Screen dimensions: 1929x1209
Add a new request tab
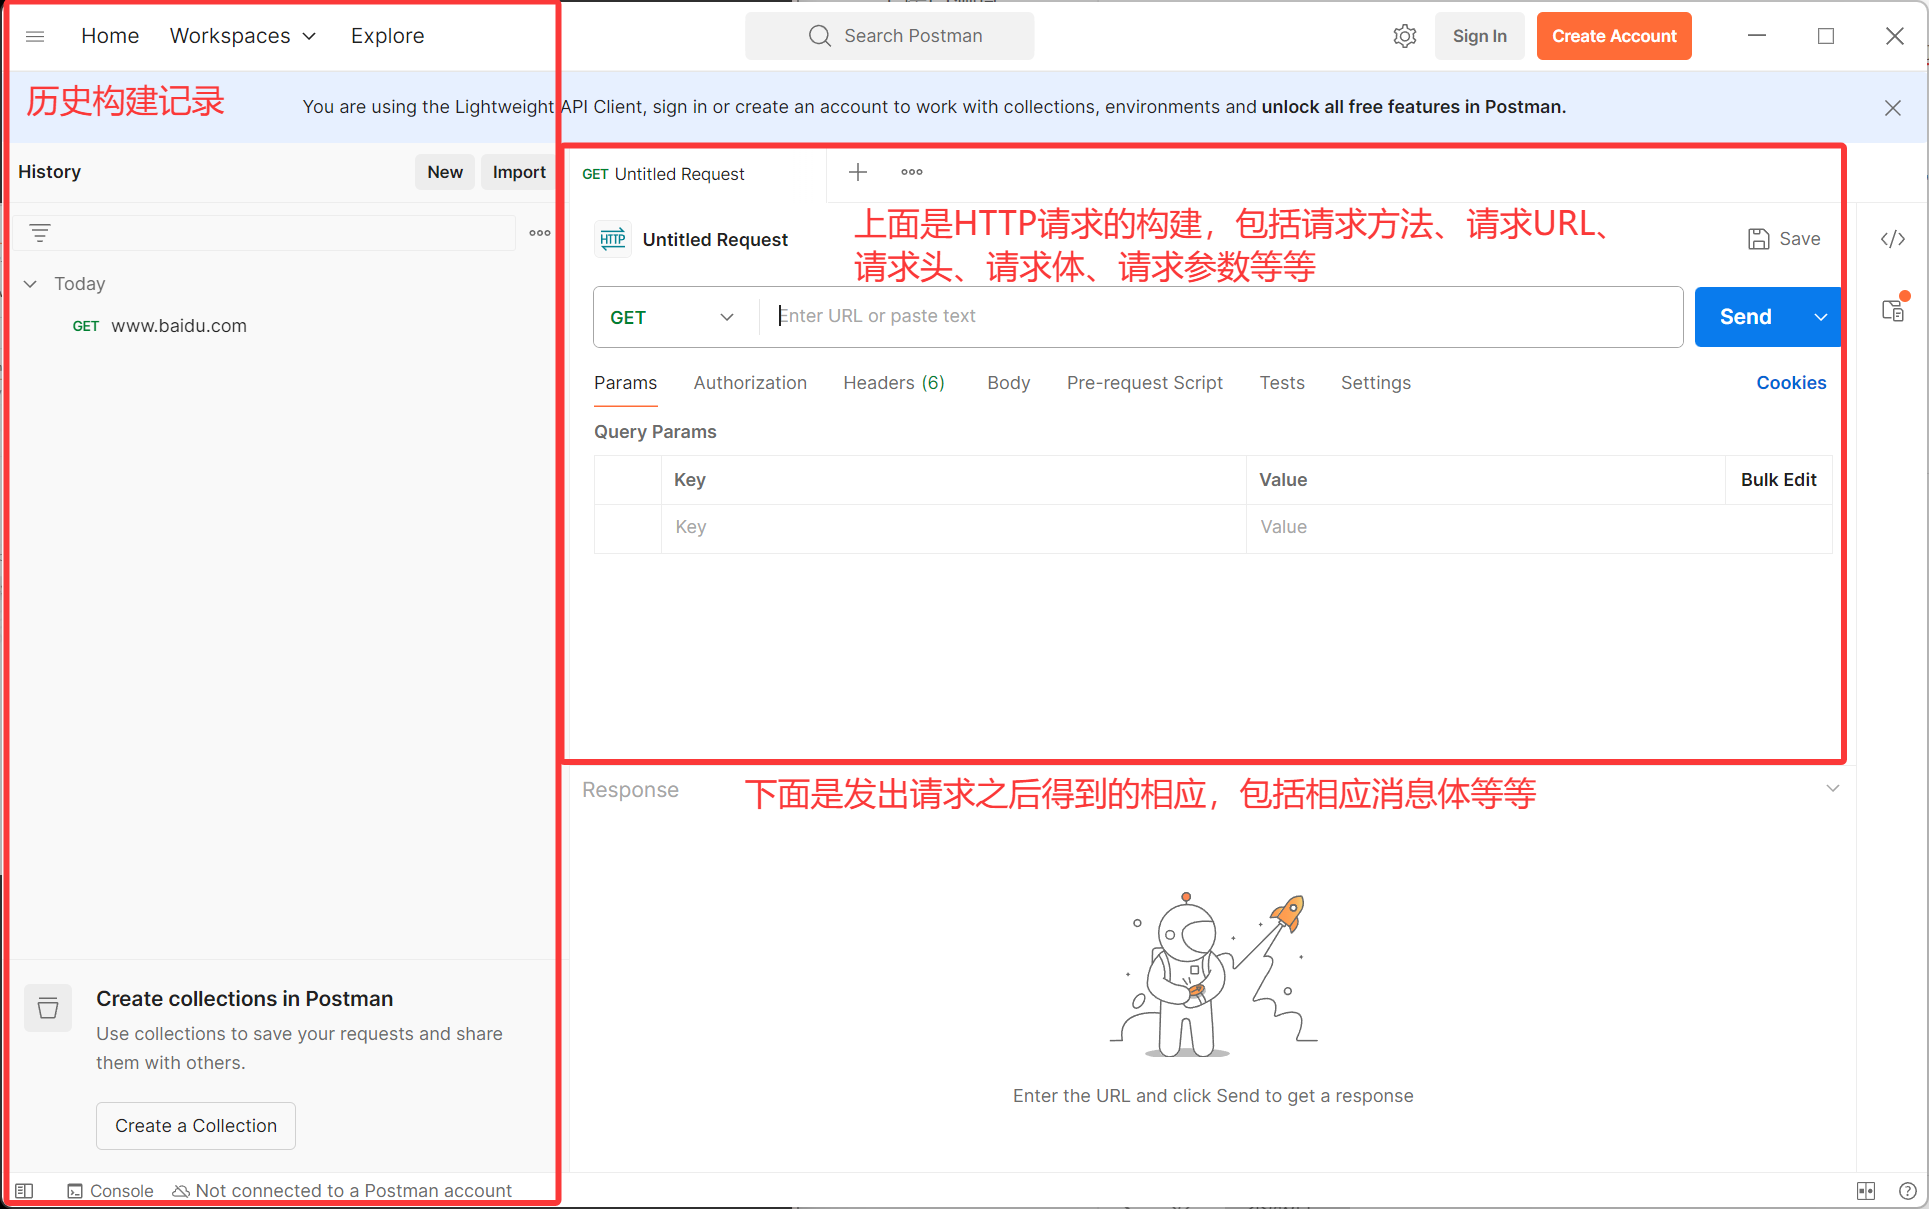coord(857,172)
